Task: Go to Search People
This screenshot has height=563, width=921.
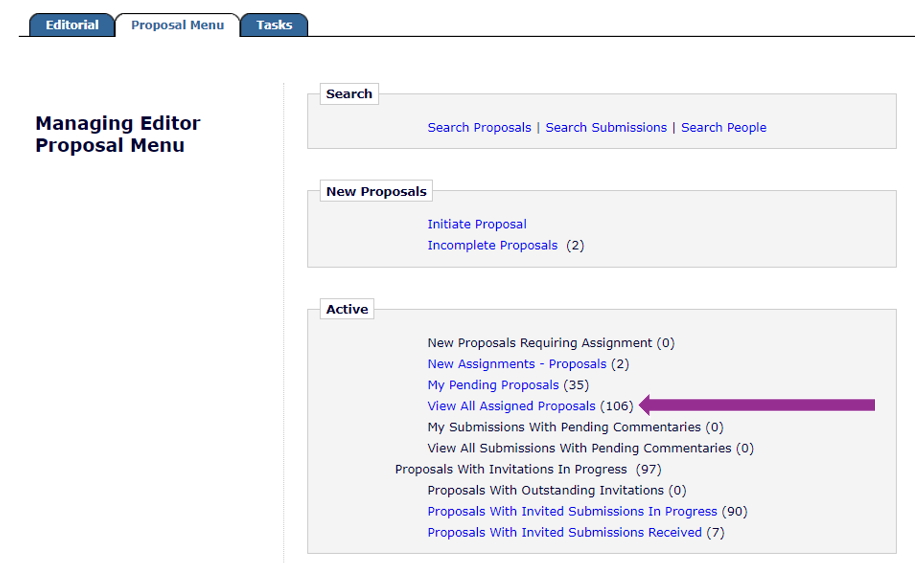Action: click(x=723, y=128)
